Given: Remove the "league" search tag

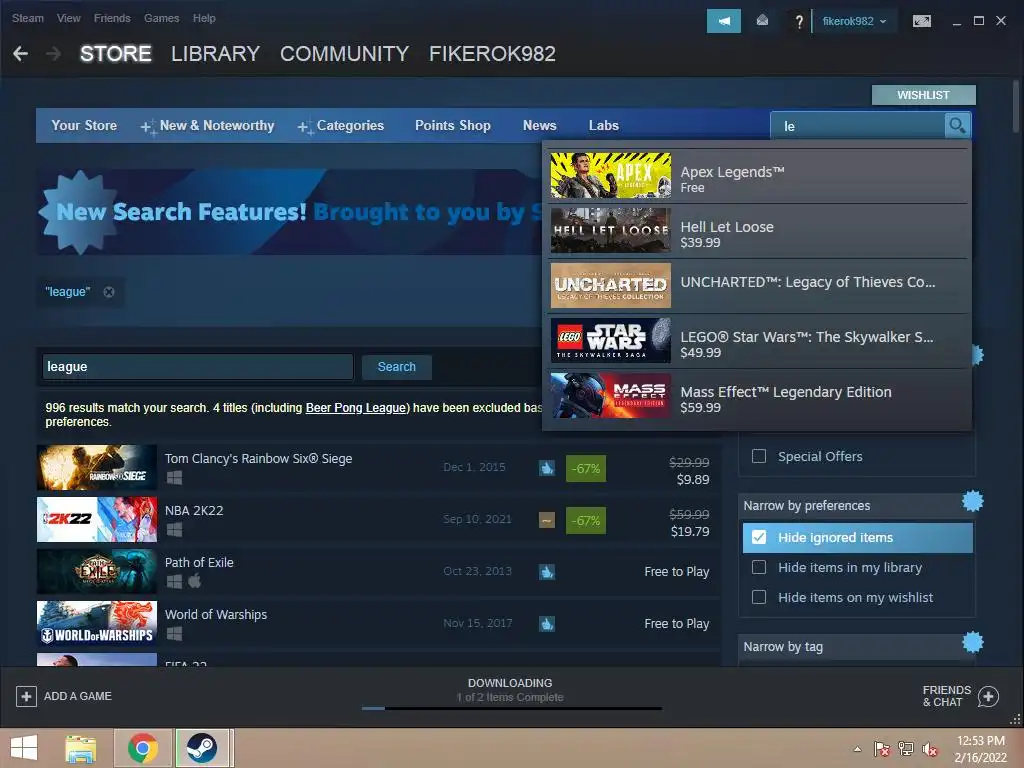Looking at the screenshot, I should 109,292.
